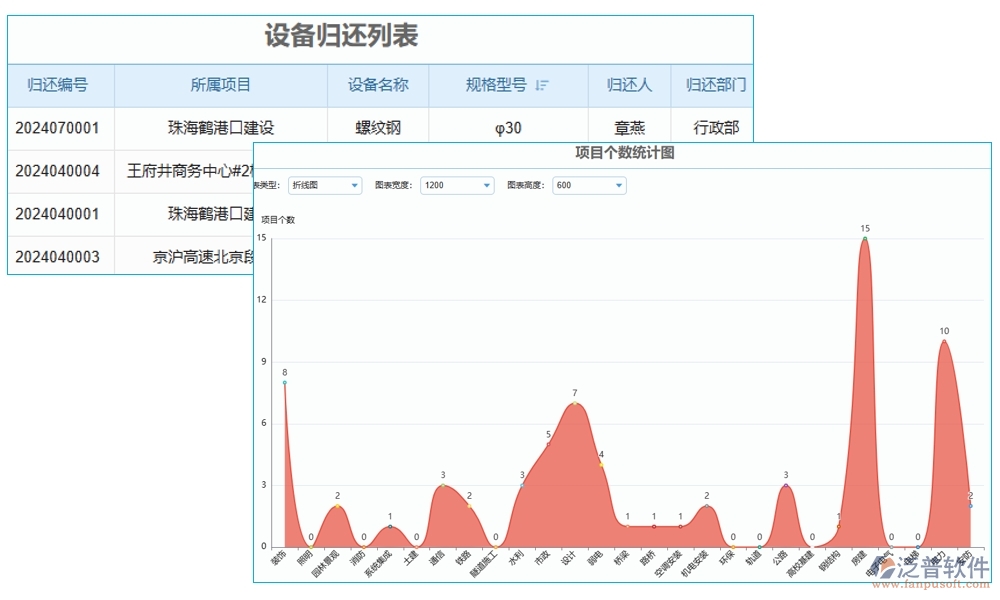Click the data point labeled 3 above 水利
This screenshot has width=1000, height=600.
pos(522,485)
